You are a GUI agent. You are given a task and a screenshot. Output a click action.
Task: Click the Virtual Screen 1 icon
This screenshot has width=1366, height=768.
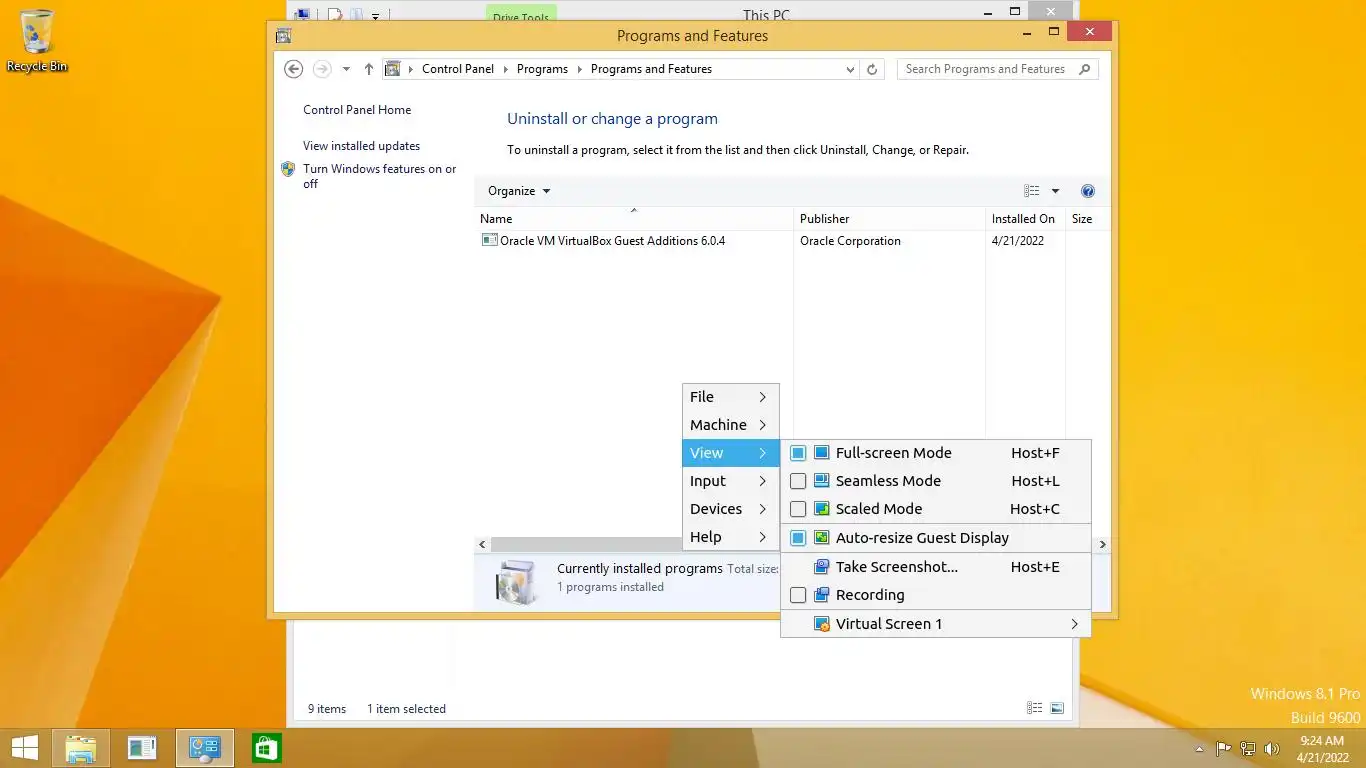pos(821,624)
